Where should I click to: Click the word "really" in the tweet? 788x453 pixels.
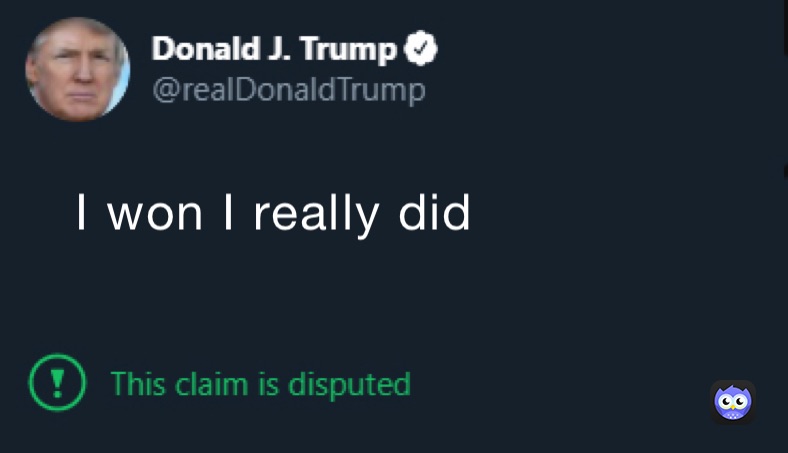(316, 215)
